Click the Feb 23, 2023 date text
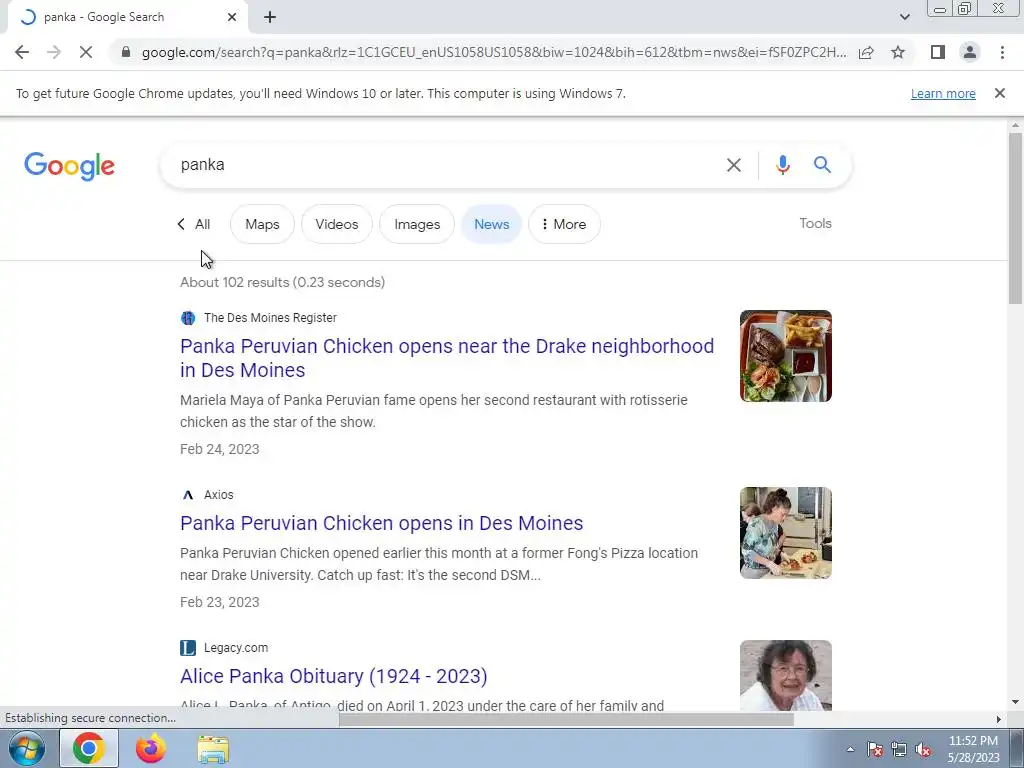The width and height of the screenshot is (1024, 768). click(219, 602)
